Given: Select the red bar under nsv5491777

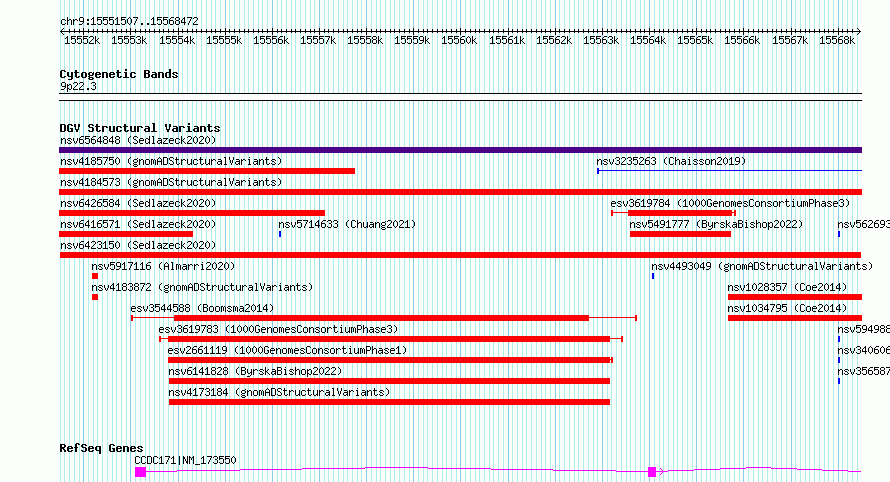Looking at the screenshot, I should point(680,234).
